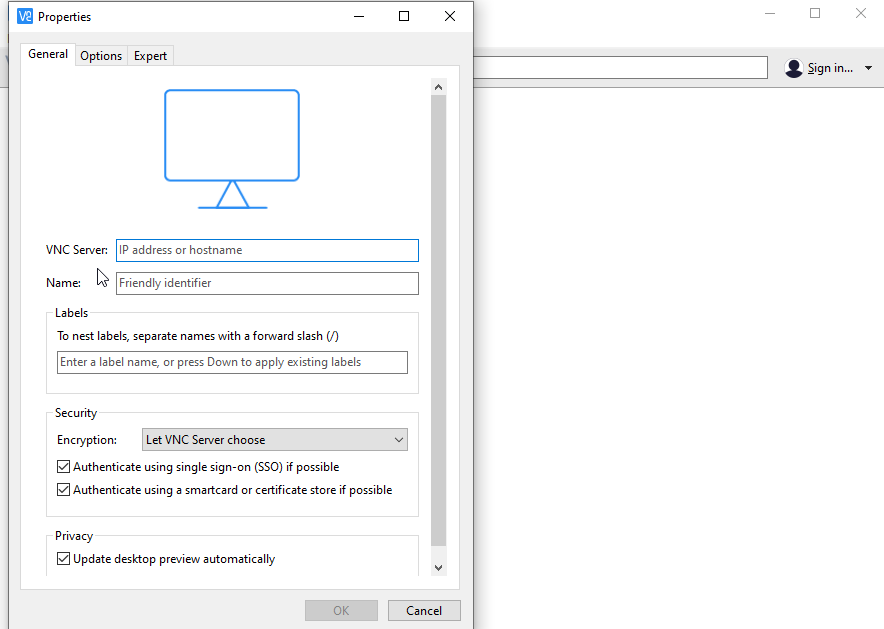884x629 pixels.
Task: Focus the VNC Server address field
Action: (x=267, y=250)
